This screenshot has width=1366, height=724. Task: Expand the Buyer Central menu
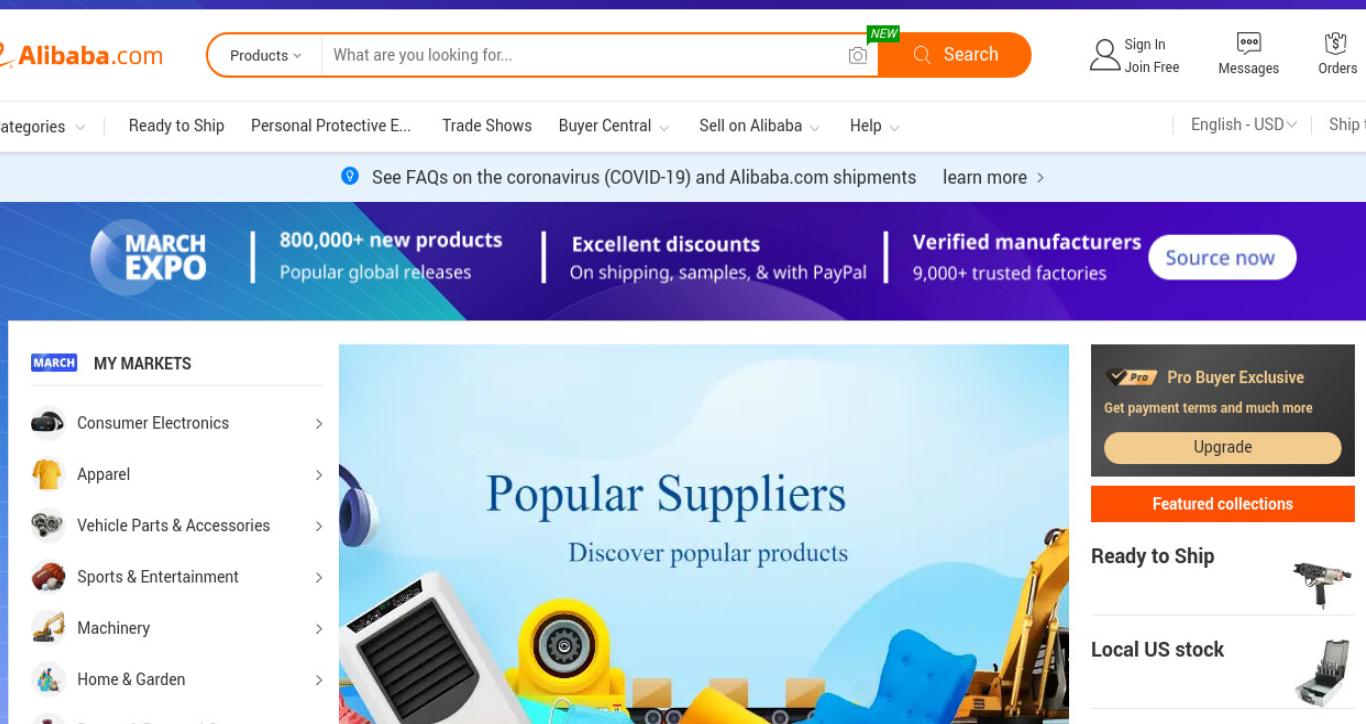pyautogui.click(x=614, y=126)
